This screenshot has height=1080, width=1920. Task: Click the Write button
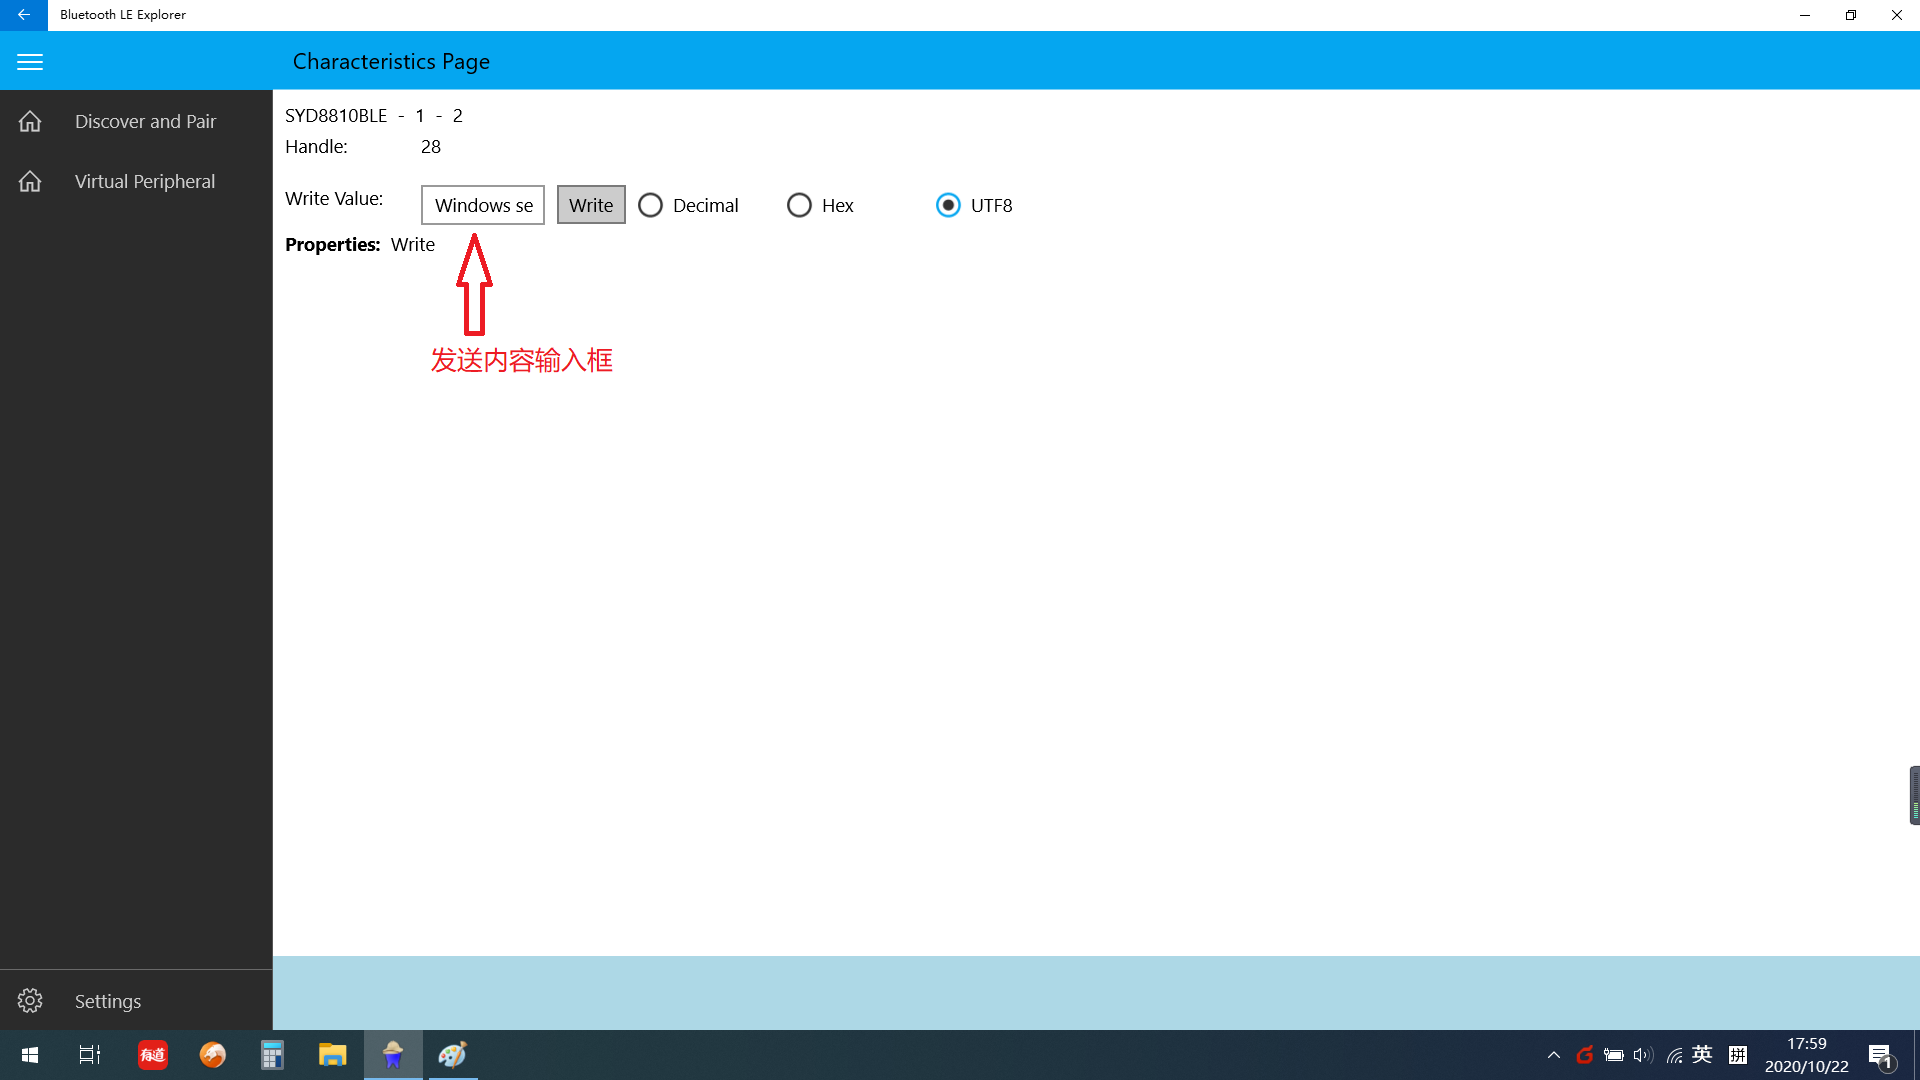[591, 205]
